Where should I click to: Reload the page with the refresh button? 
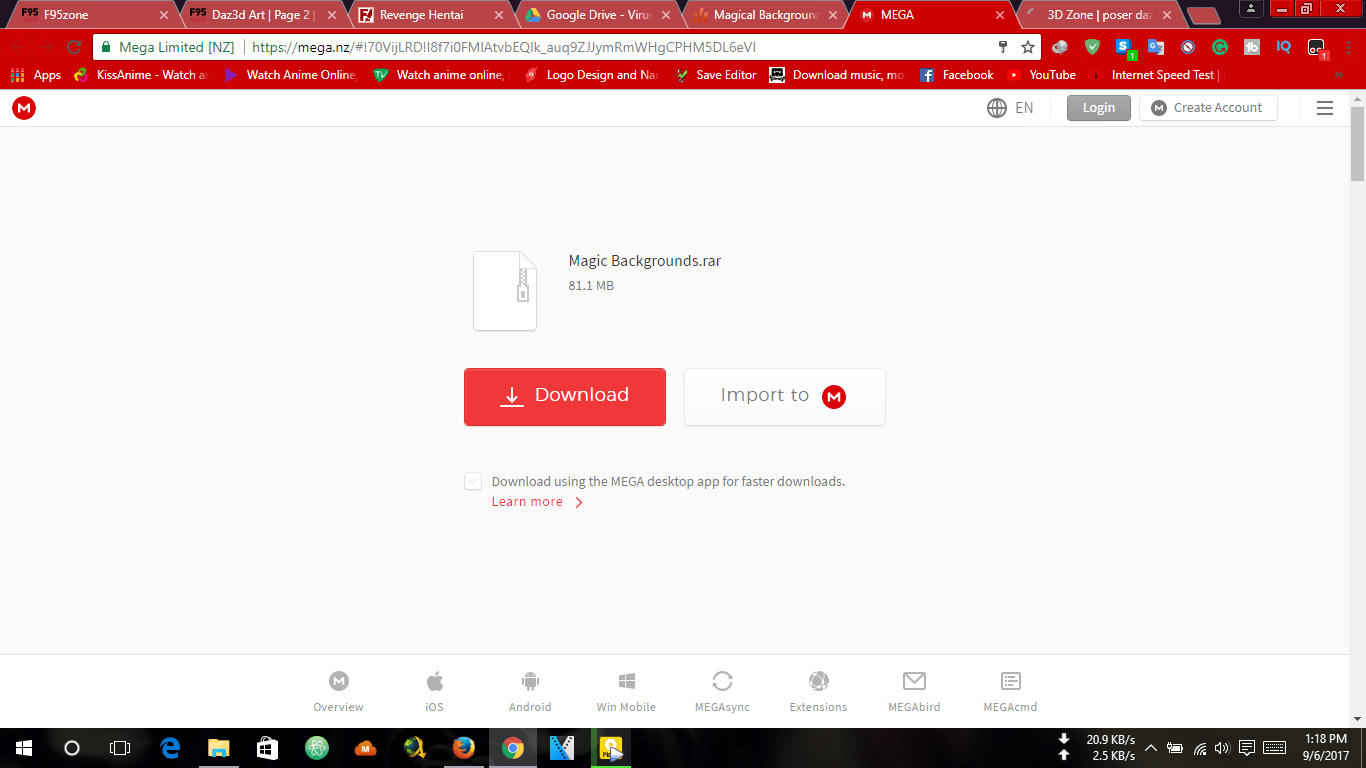[x=73, y=47]
